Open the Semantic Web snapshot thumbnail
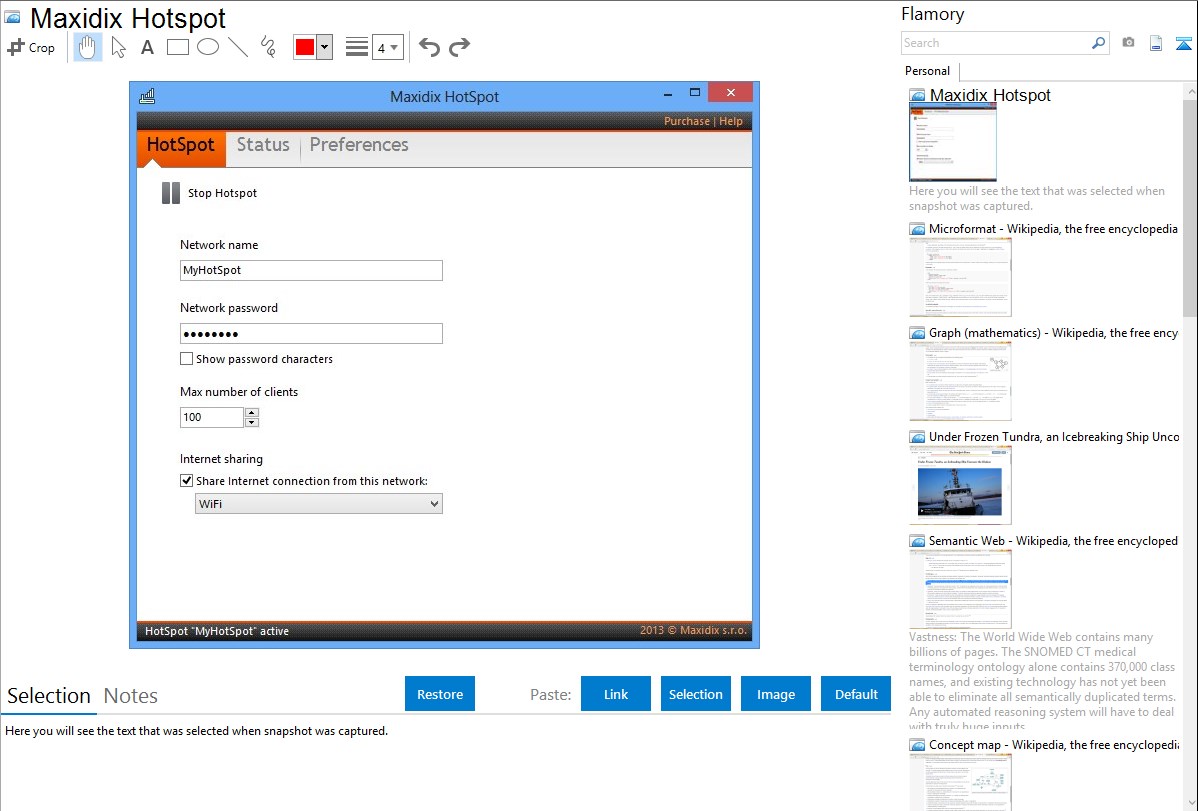 (x=960, y=589)
